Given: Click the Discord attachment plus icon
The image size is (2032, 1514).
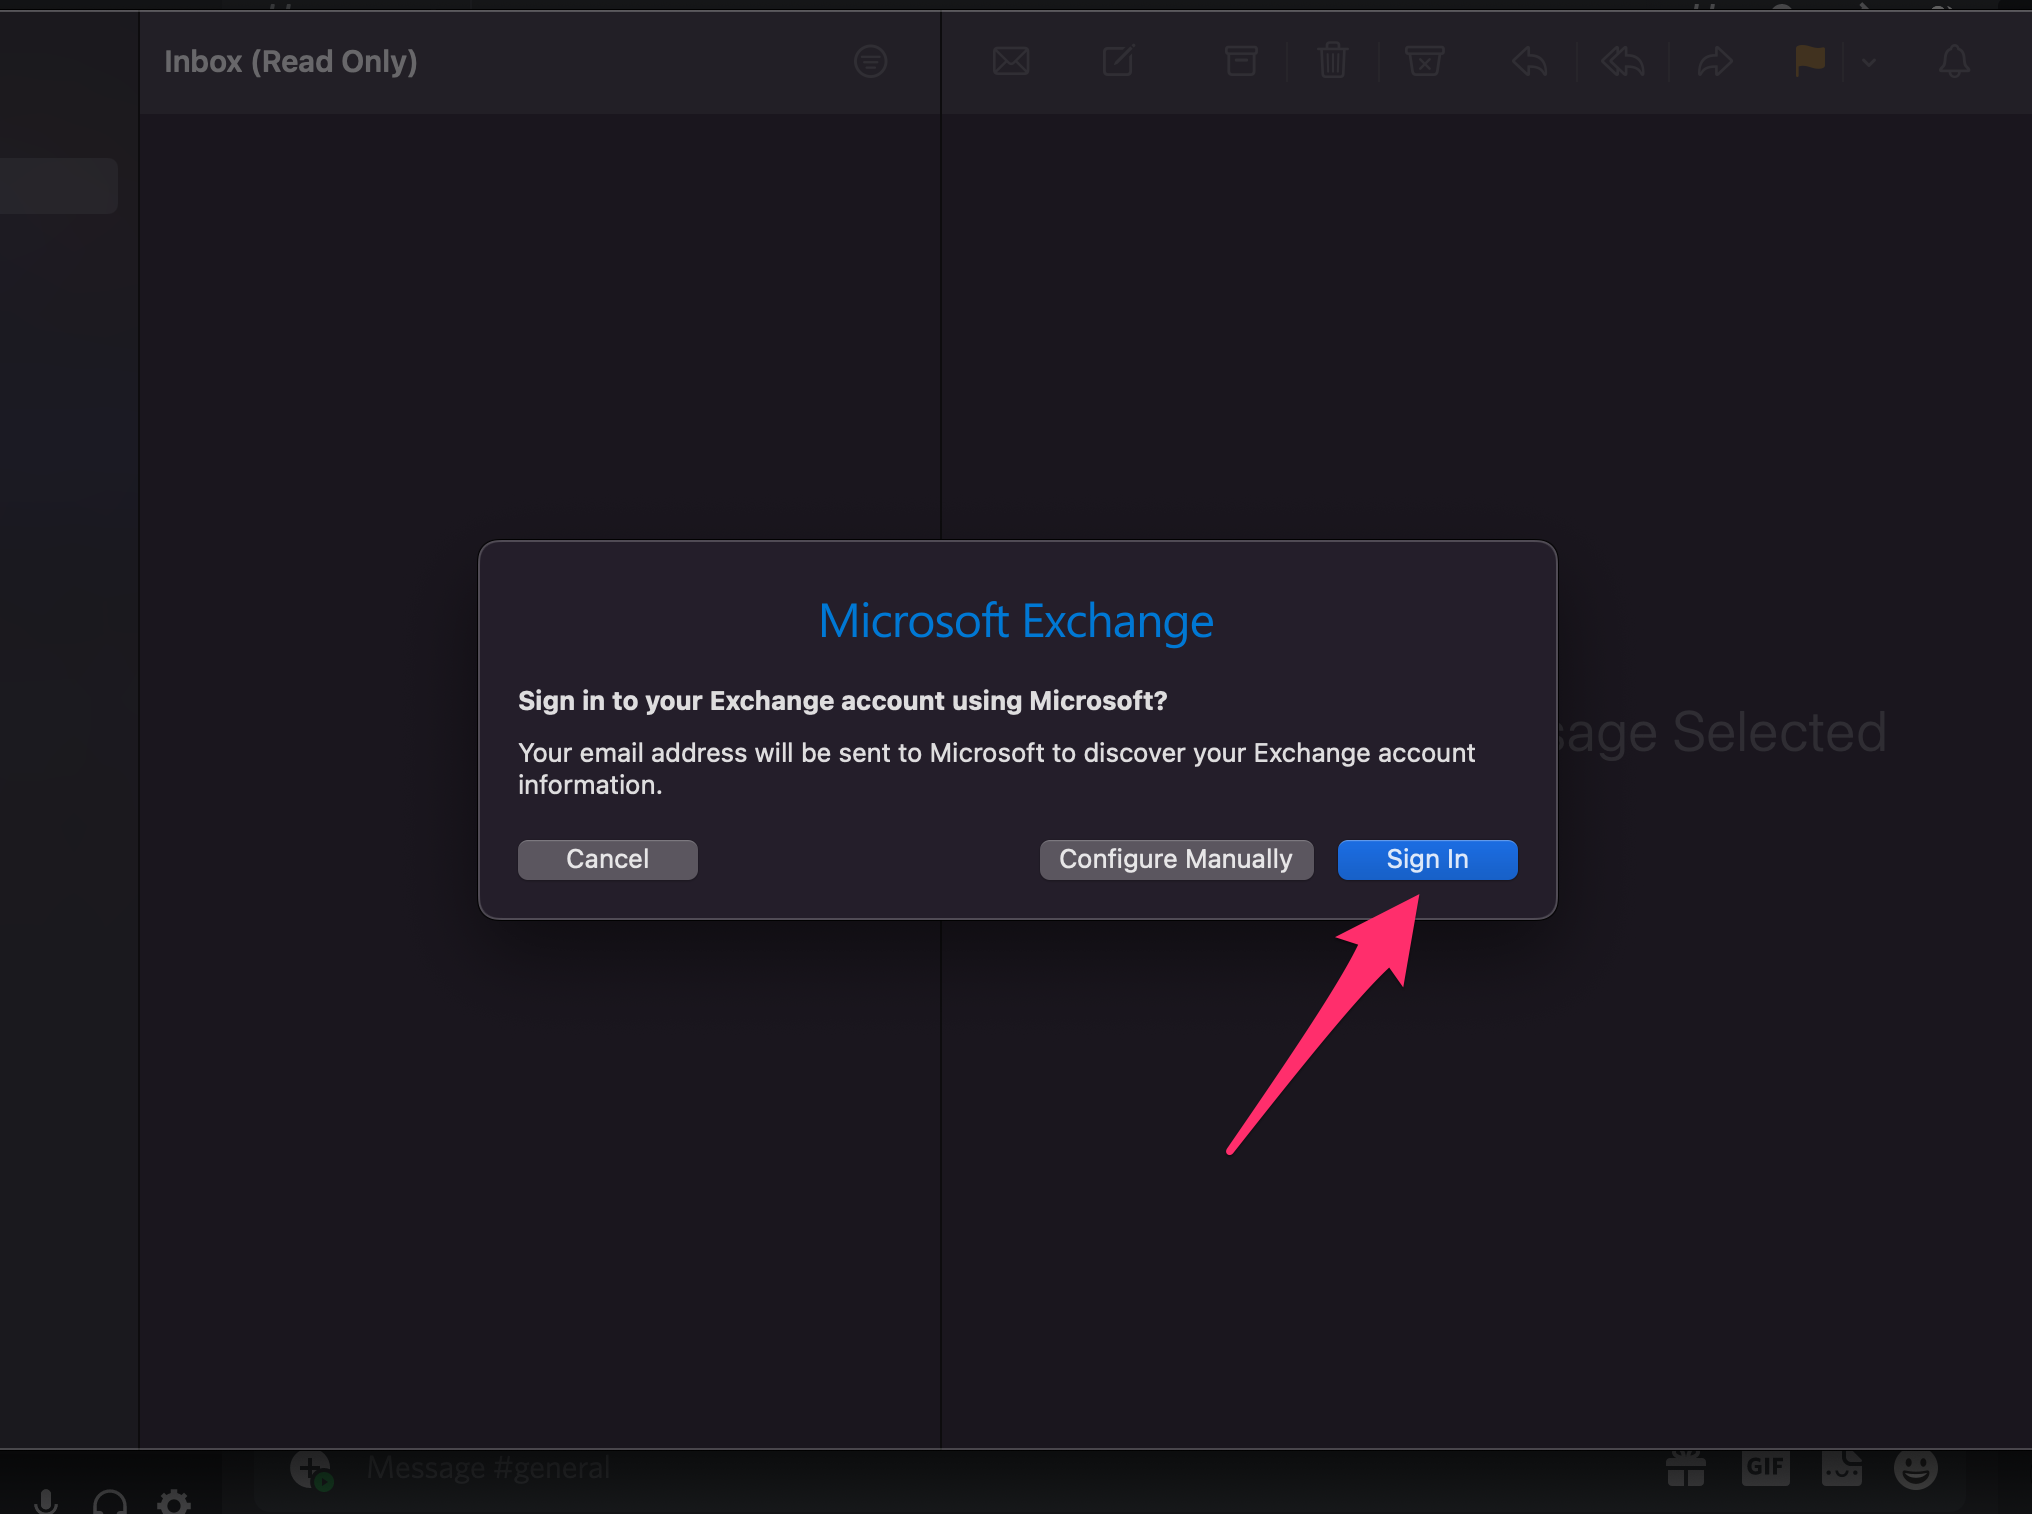Looking at the screenshot, I should [x=311, y=1470].
